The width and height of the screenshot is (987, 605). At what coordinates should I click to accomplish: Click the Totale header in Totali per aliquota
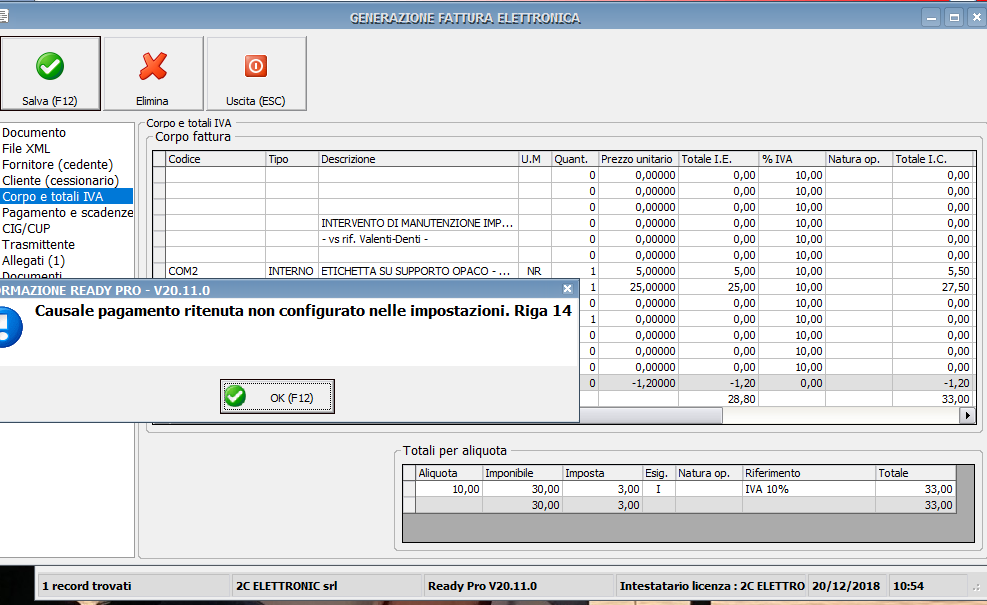[x=916, y=473]
